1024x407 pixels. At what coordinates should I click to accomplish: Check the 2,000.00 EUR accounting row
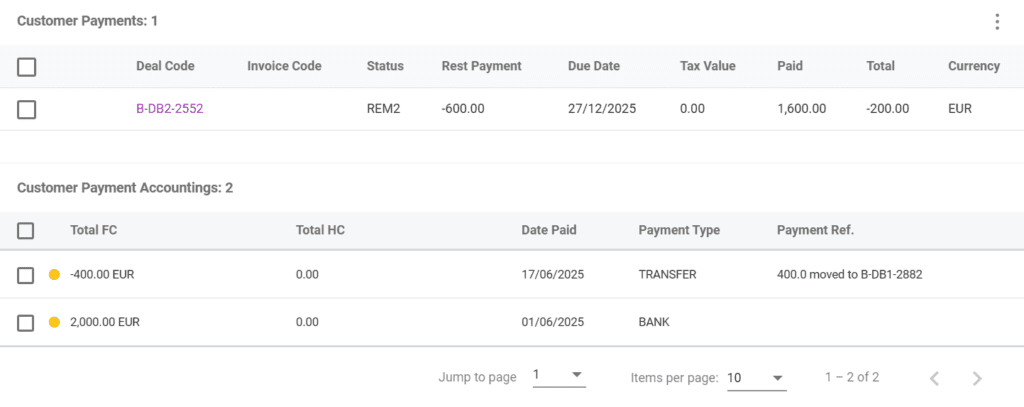tap(27, 322)
